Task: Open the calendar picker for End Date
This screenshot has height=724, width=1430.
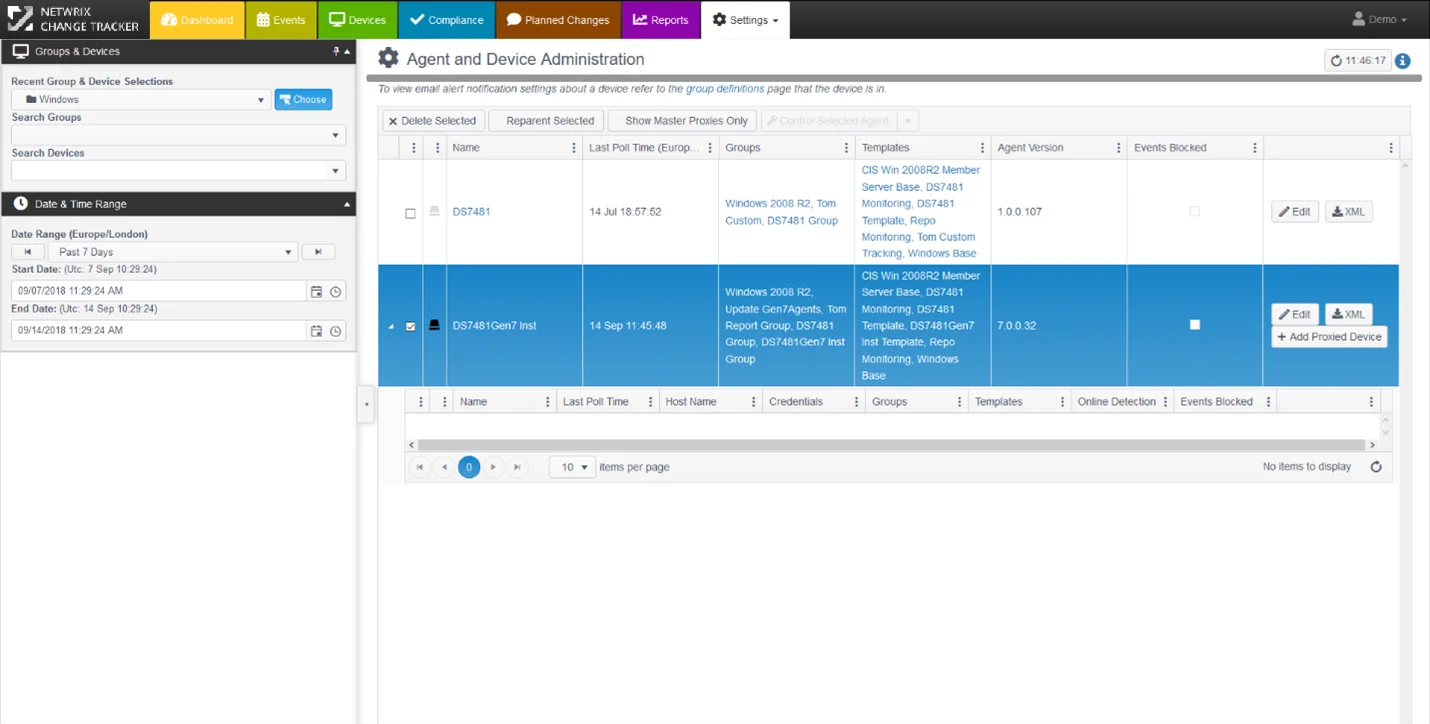Action: [x=317, y=331]
